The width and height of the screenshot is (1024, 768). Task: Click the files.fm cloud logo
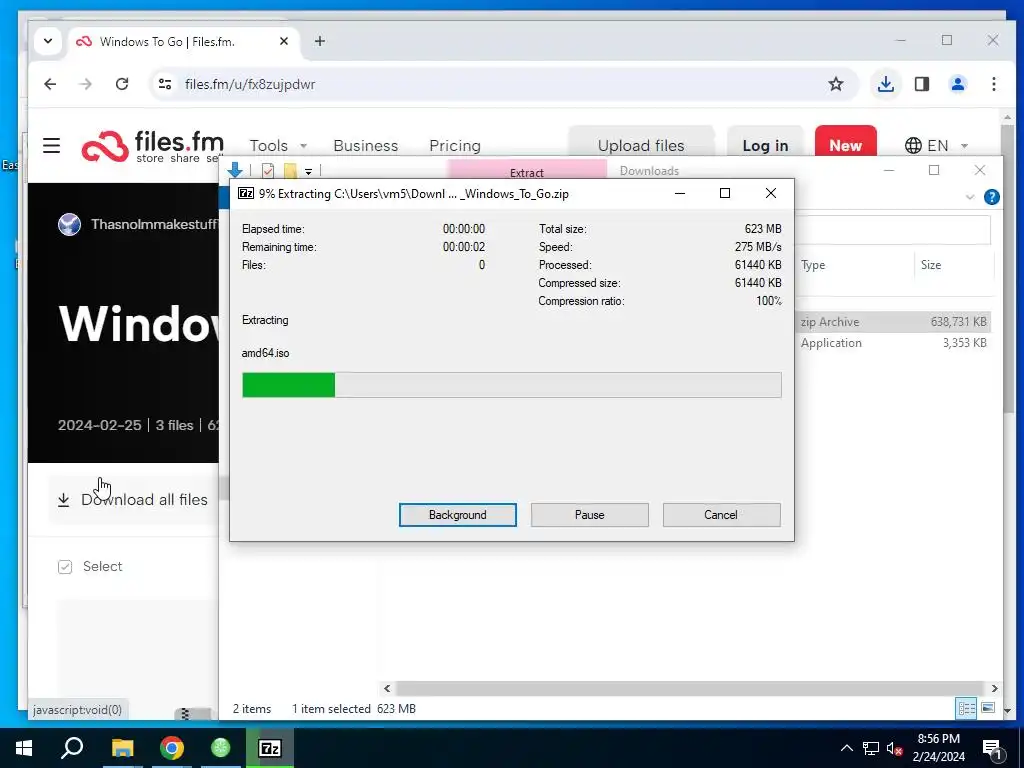104,146
